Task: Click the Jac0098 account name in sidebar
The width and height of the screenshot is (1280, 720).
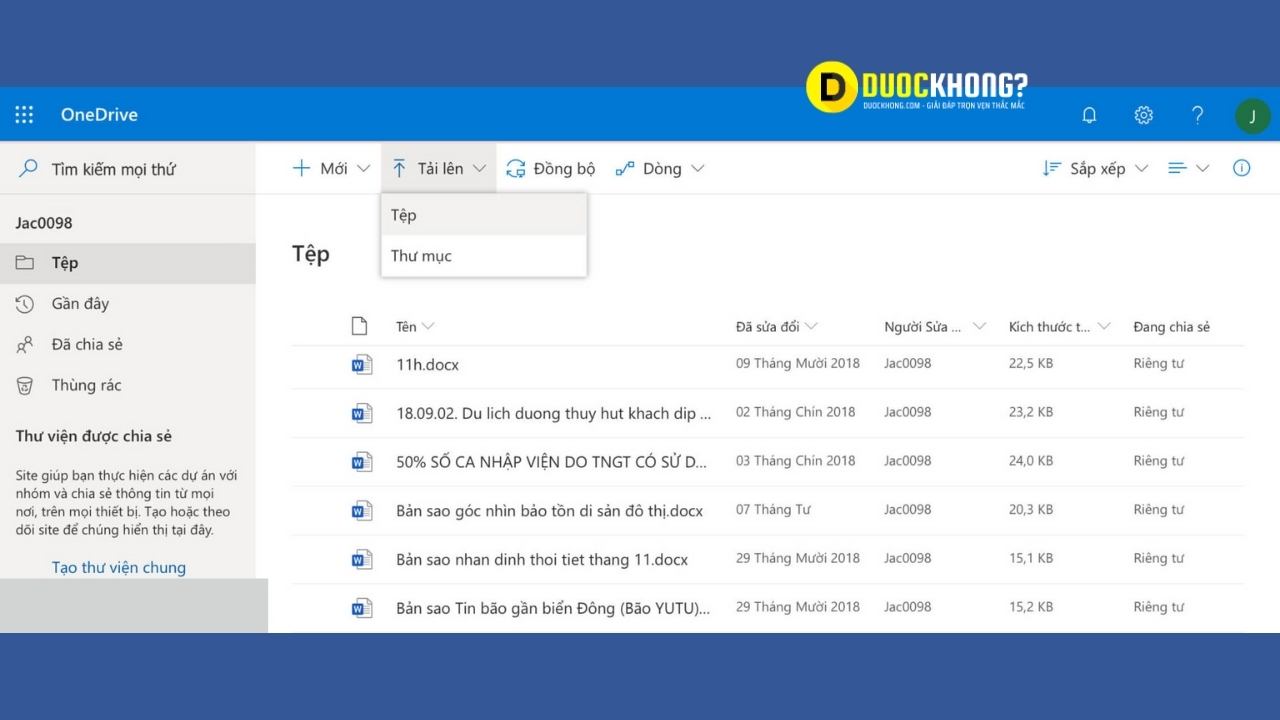Action: 44,223
